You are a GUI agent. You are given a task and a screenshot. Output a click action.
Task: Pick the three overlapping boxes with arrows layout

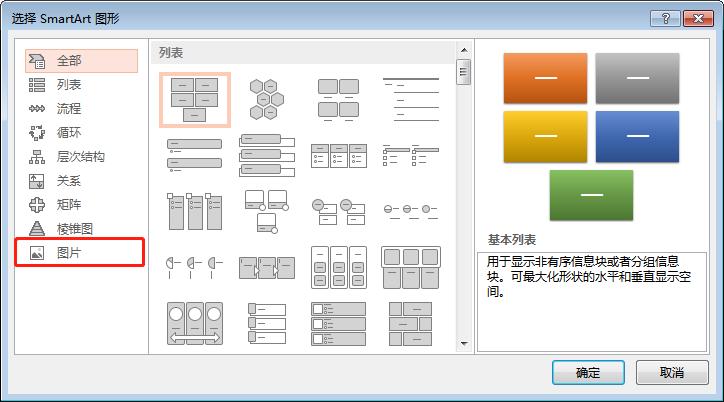click(x=266, y=268)
